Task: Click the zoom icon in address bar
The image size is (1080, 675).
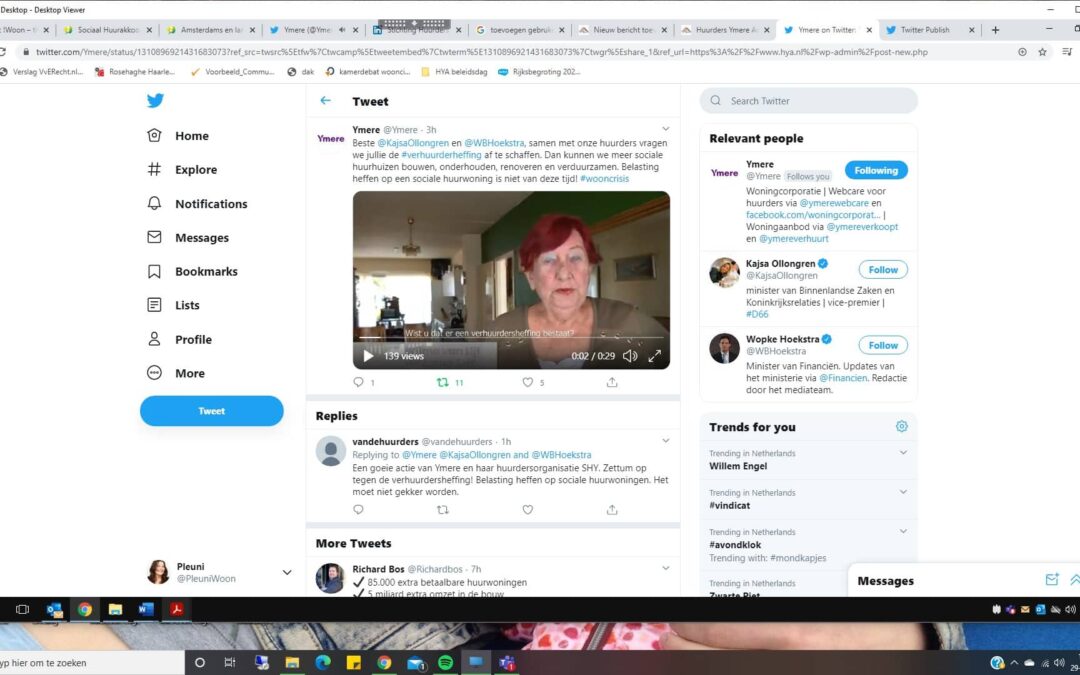Action: (x=1022, y=52)
